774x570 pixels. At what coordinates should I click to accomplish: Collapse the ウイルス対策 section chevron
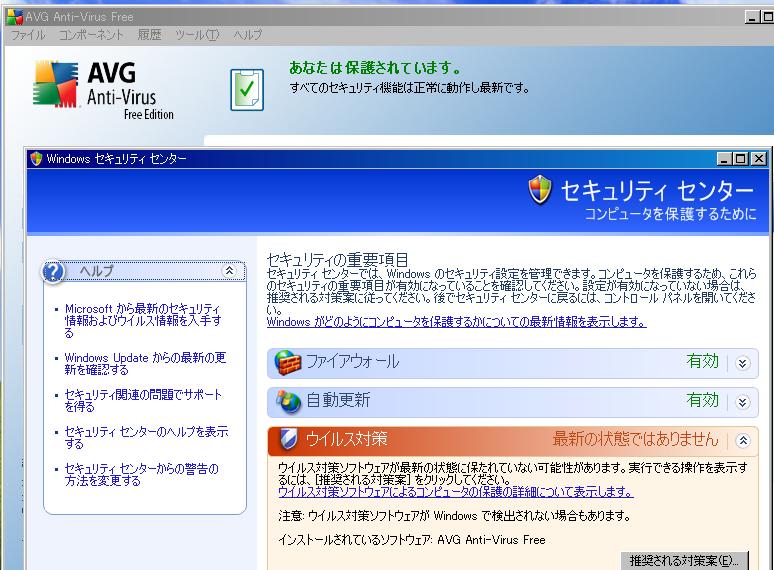742,440
